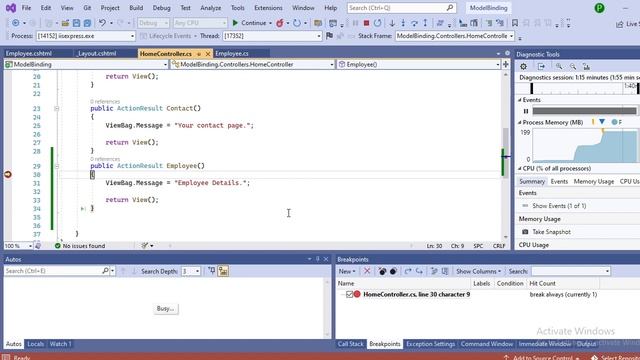640x360 pixels.
Task: Open the Debug menu
Action: [162, 8]
